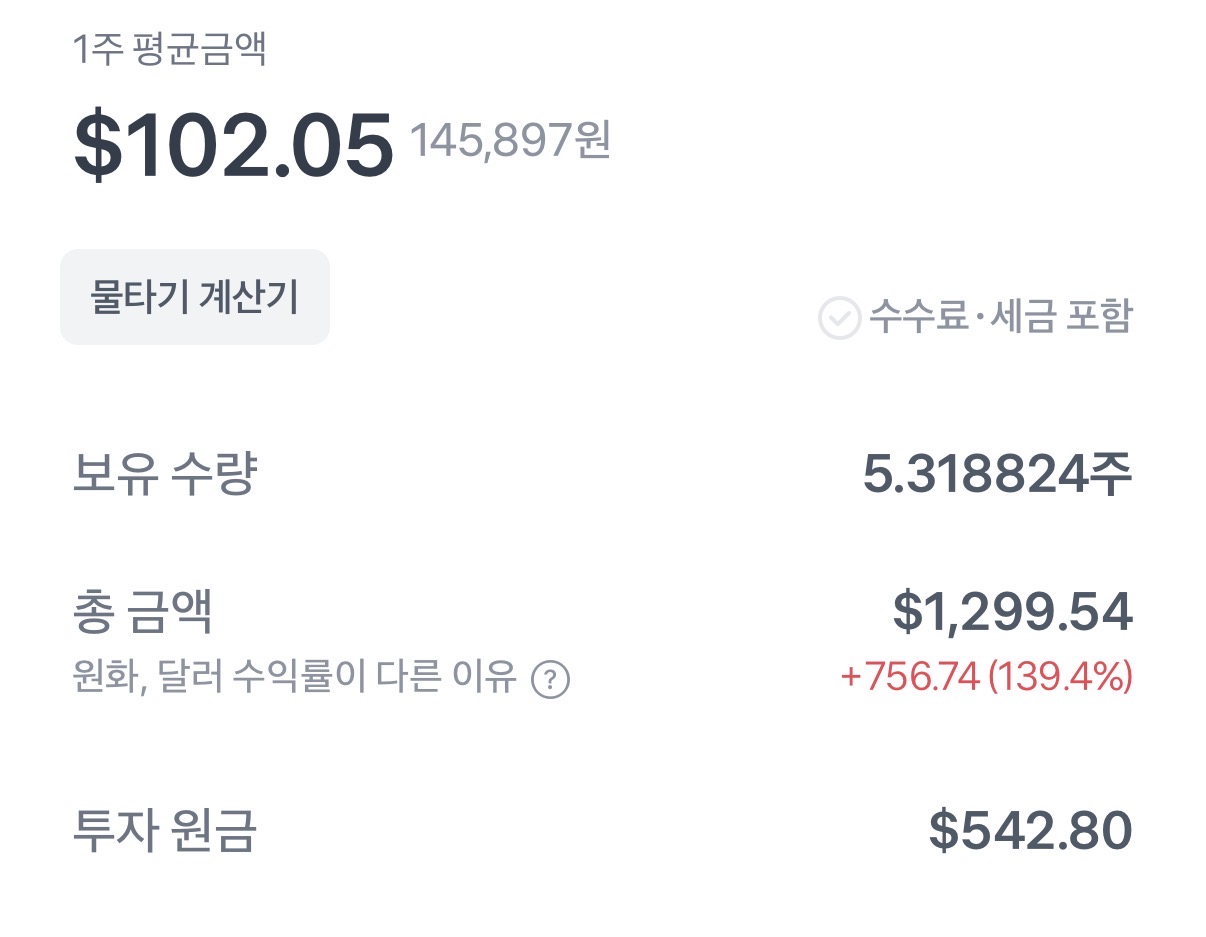Select the (139.4%) return percentage
Image resolution: width=1206 pixels, height=937 pixels.
point(1060,677)
